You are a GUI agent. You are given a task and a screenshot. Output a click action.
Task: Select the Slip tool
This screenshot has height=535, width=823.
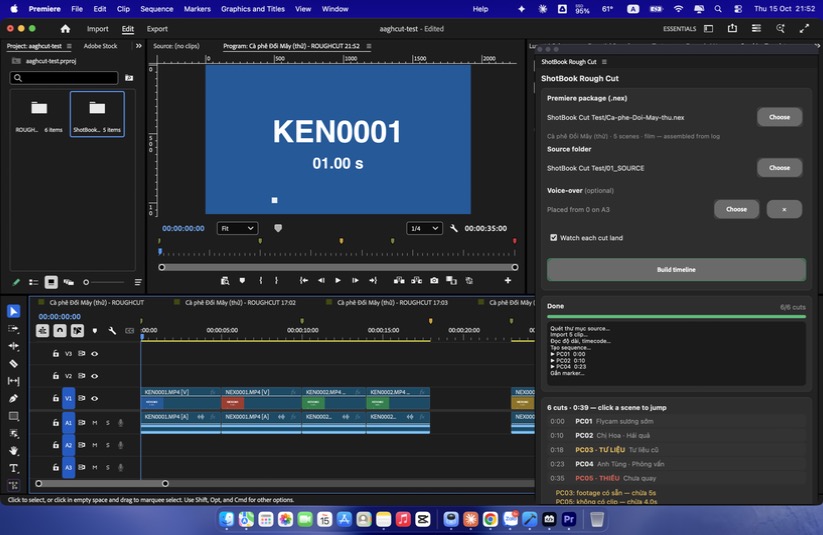14,381
